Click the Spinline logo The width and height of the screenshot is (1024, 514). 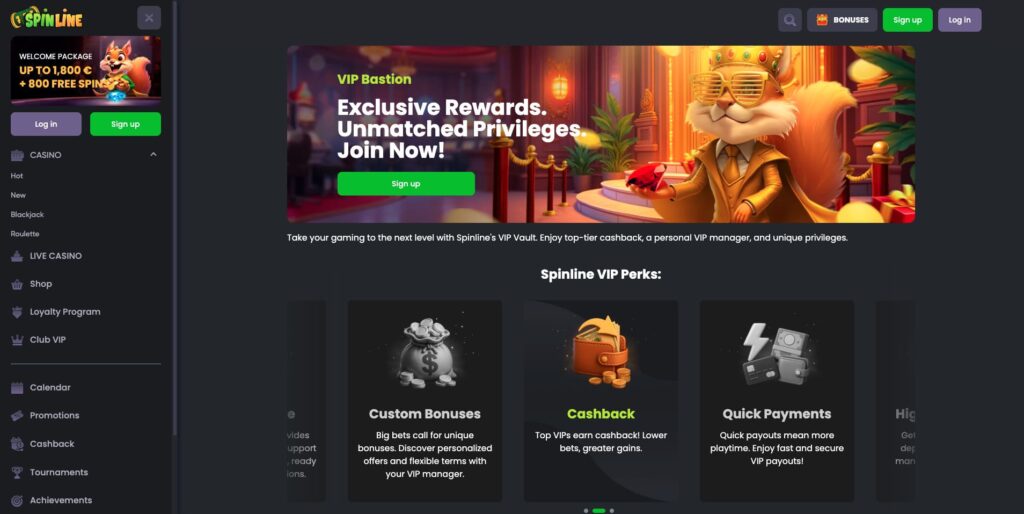pyautogui.click(x=47, y=18)
